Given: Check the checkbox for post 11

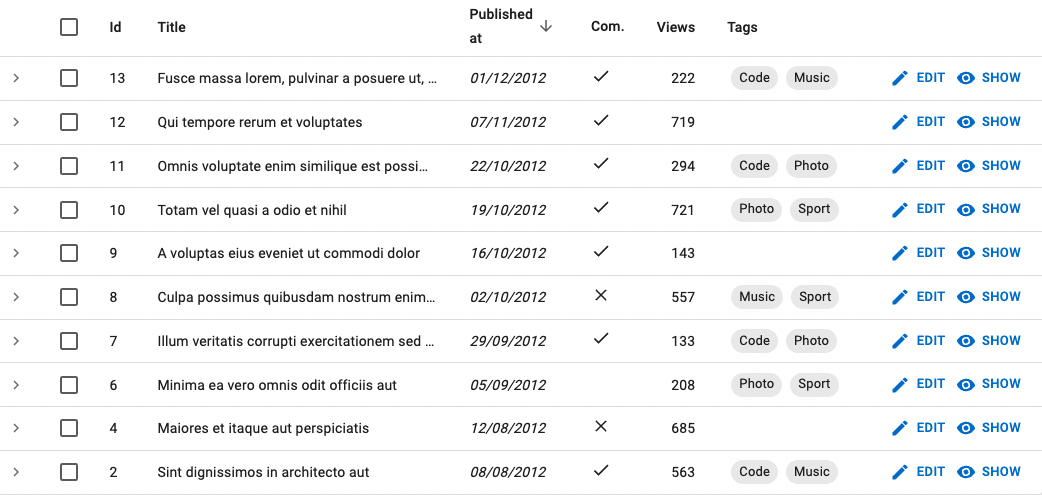Looking at the screenshot, I should [x=69, y=166].
